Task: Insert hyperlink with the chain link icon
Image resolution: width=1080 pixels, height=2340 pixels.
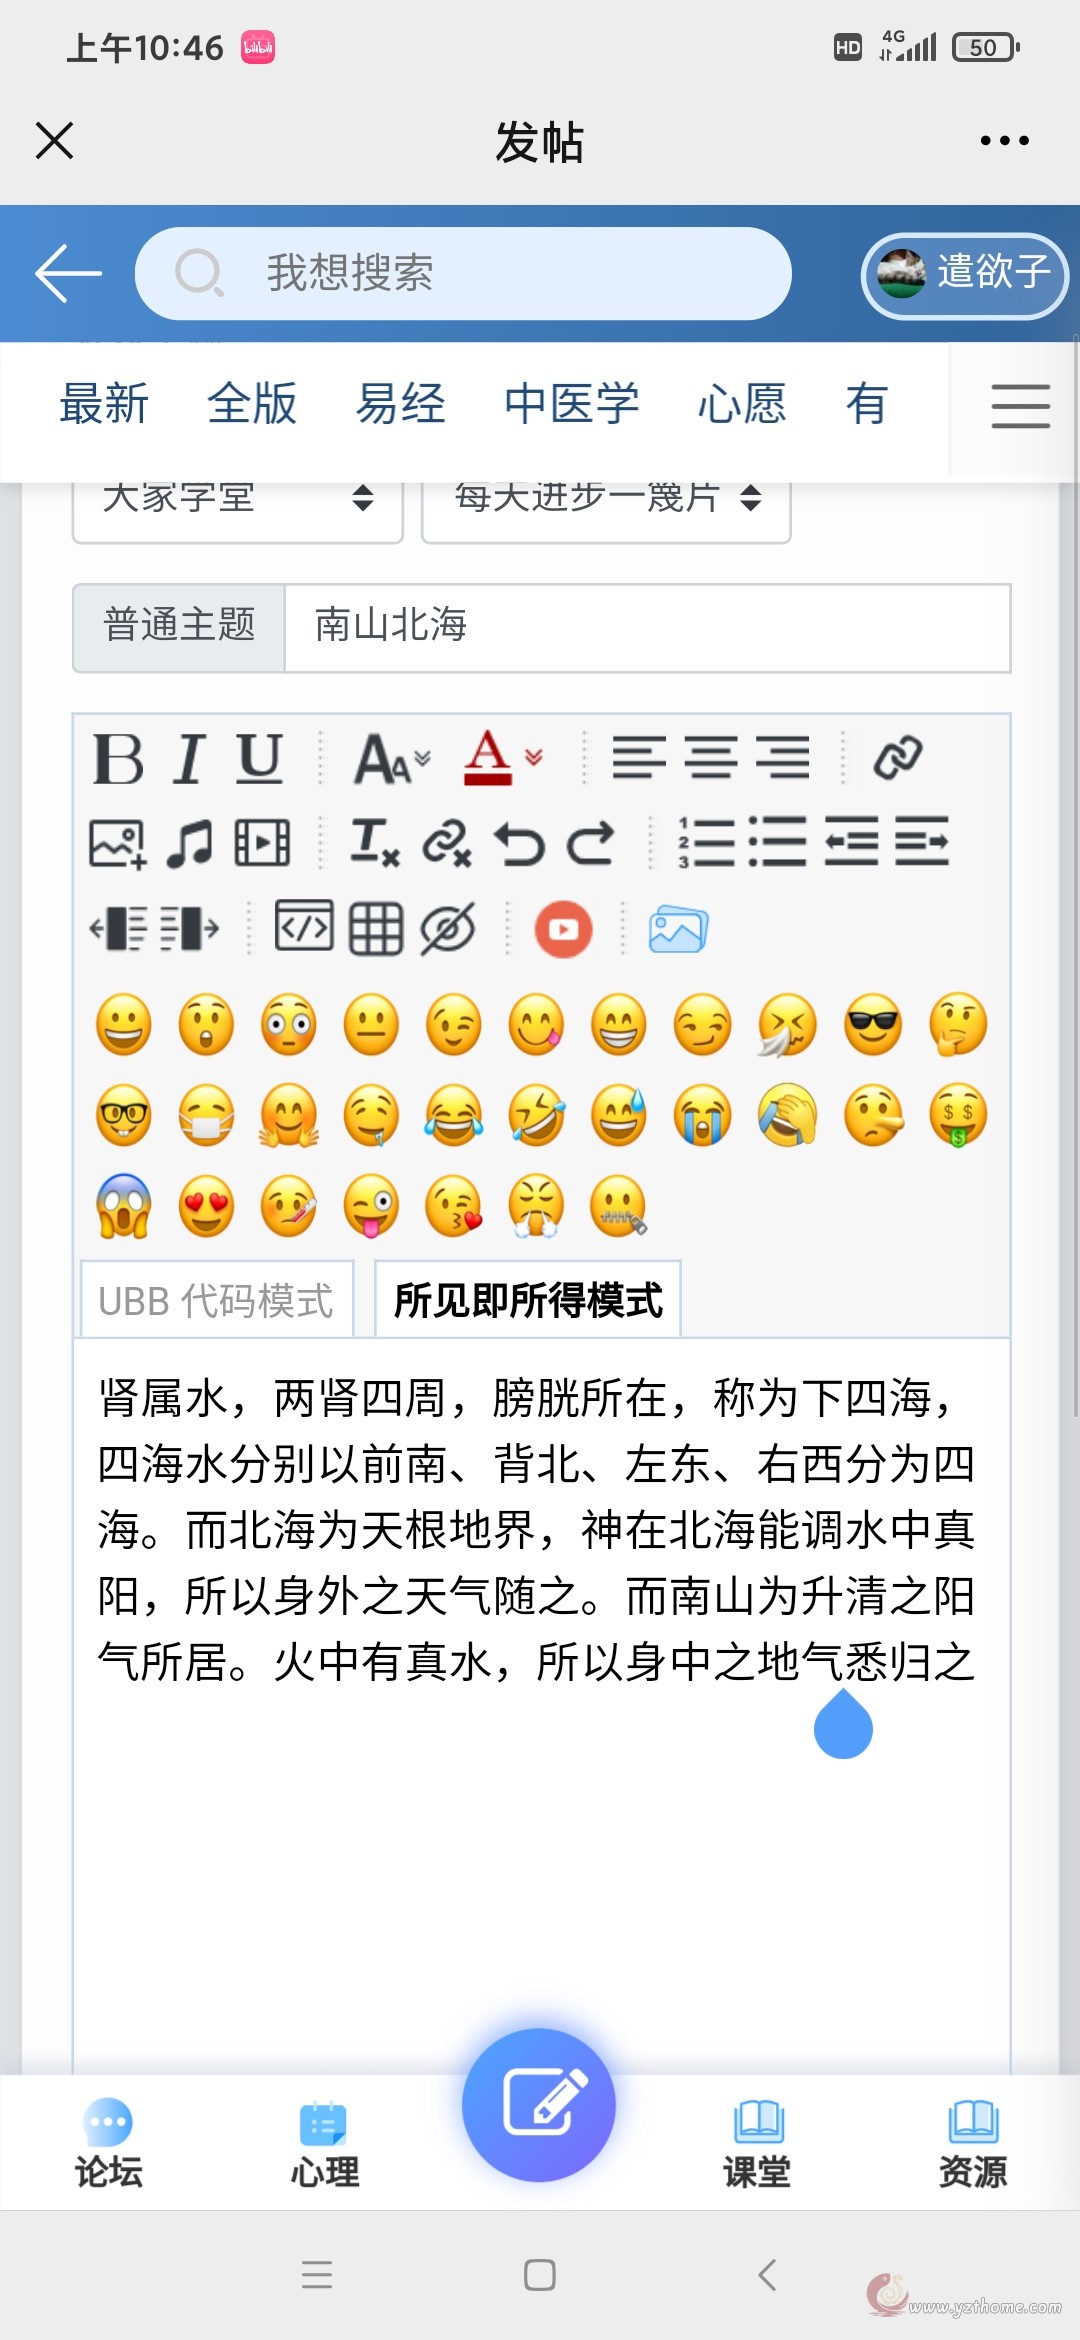Action: 897,758
